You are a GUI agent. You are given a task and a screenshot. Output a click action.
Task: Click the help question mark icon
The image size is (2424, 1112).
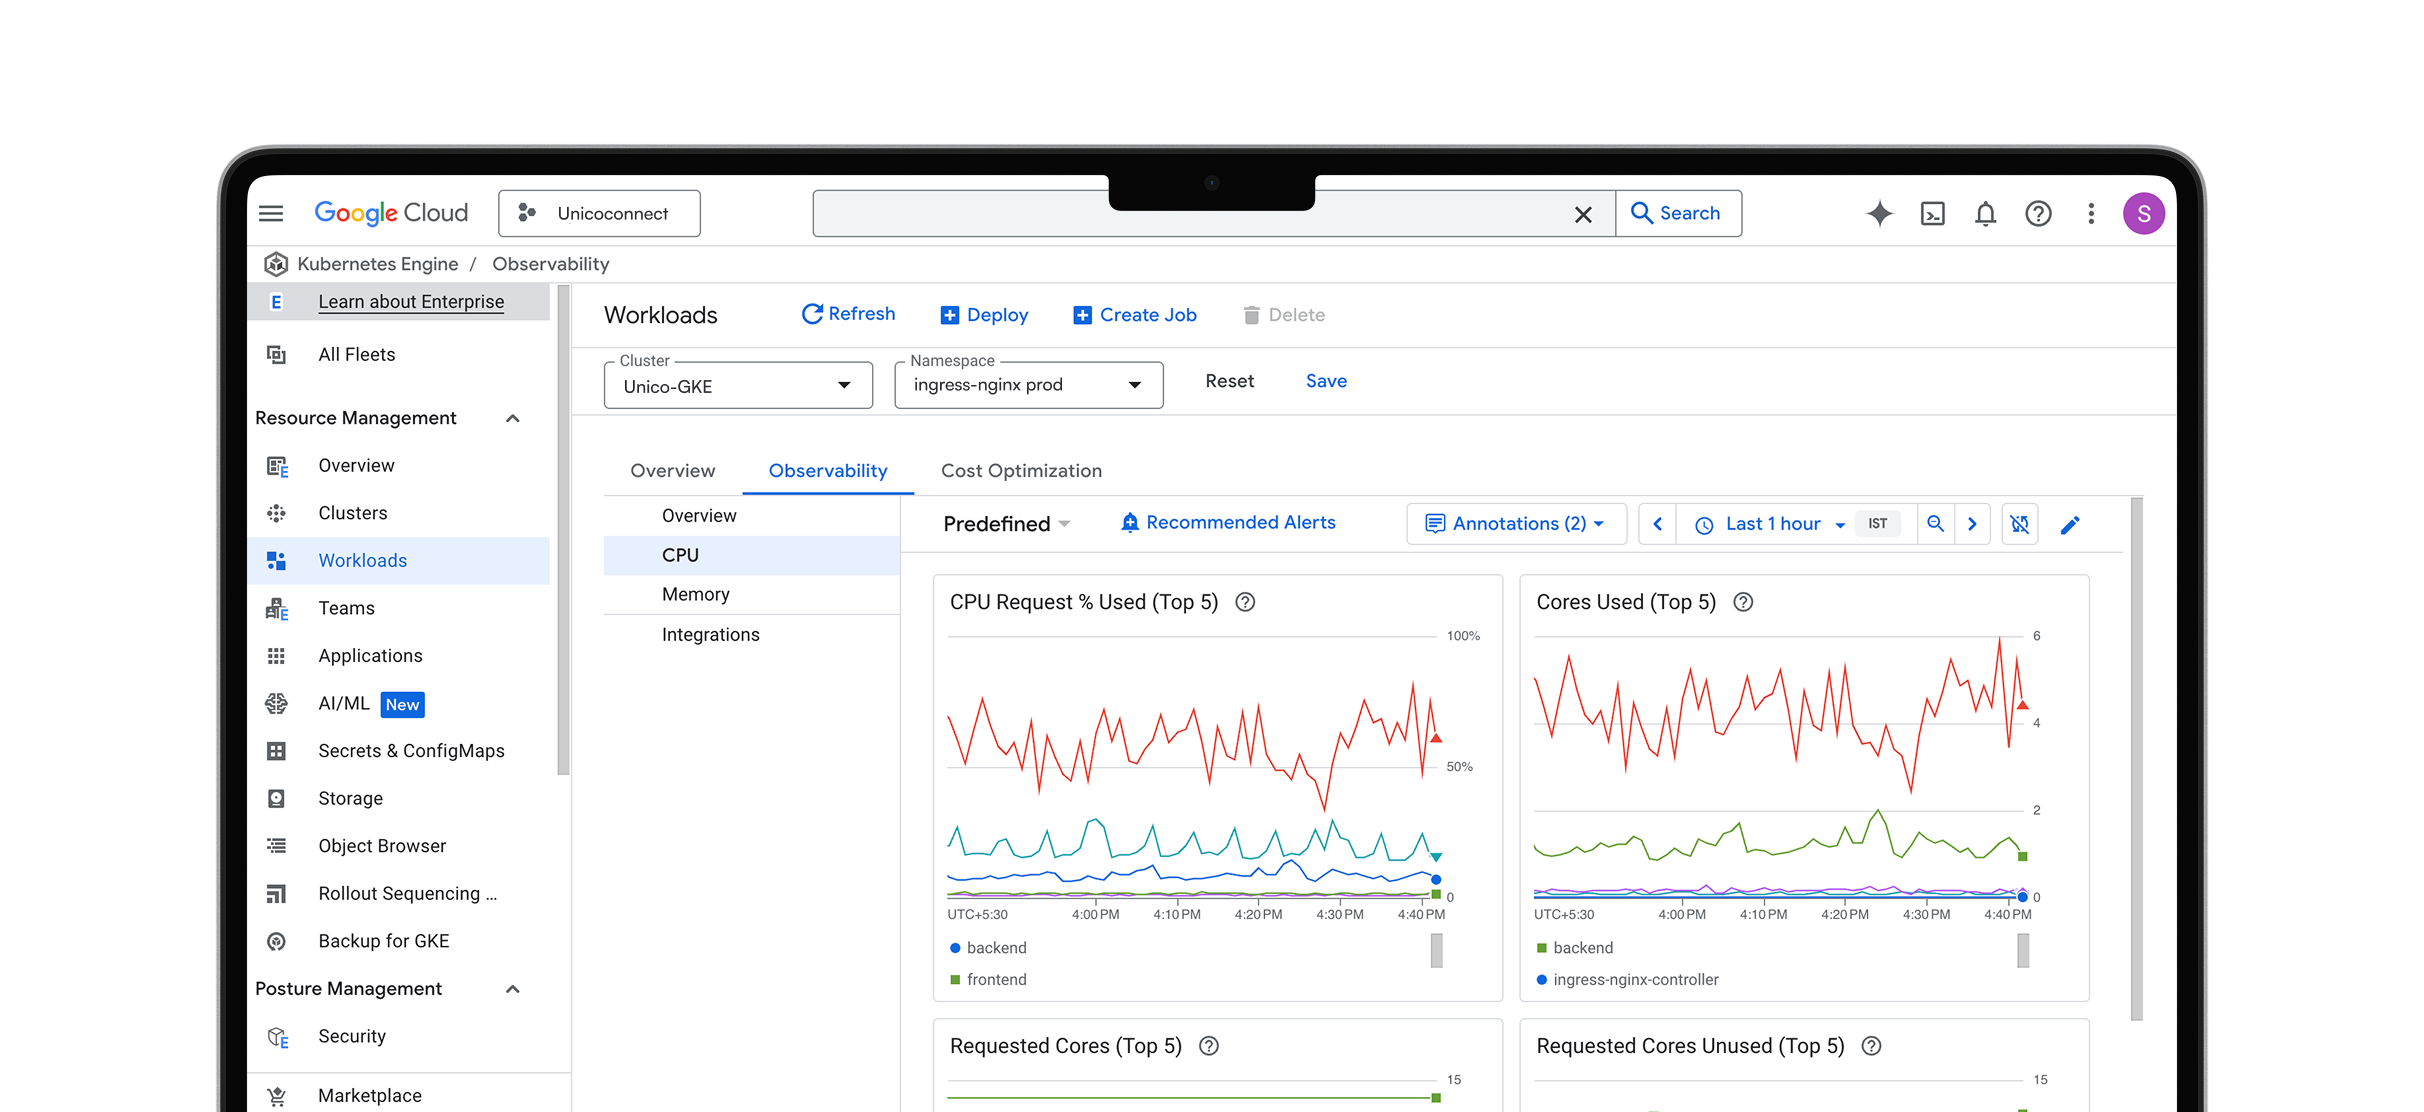point(2037,213)
